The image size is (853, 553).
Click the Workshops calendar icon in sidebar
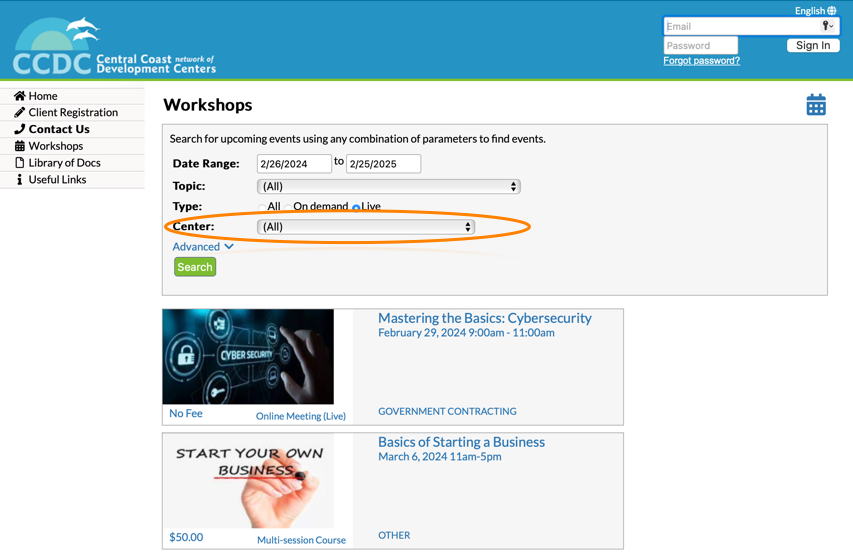point(19,146)
